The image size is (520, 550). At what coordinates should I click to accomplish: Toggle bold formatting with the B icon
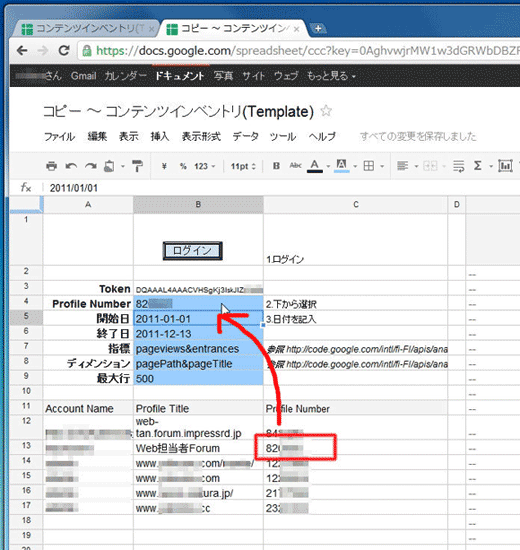click(276, 166)
